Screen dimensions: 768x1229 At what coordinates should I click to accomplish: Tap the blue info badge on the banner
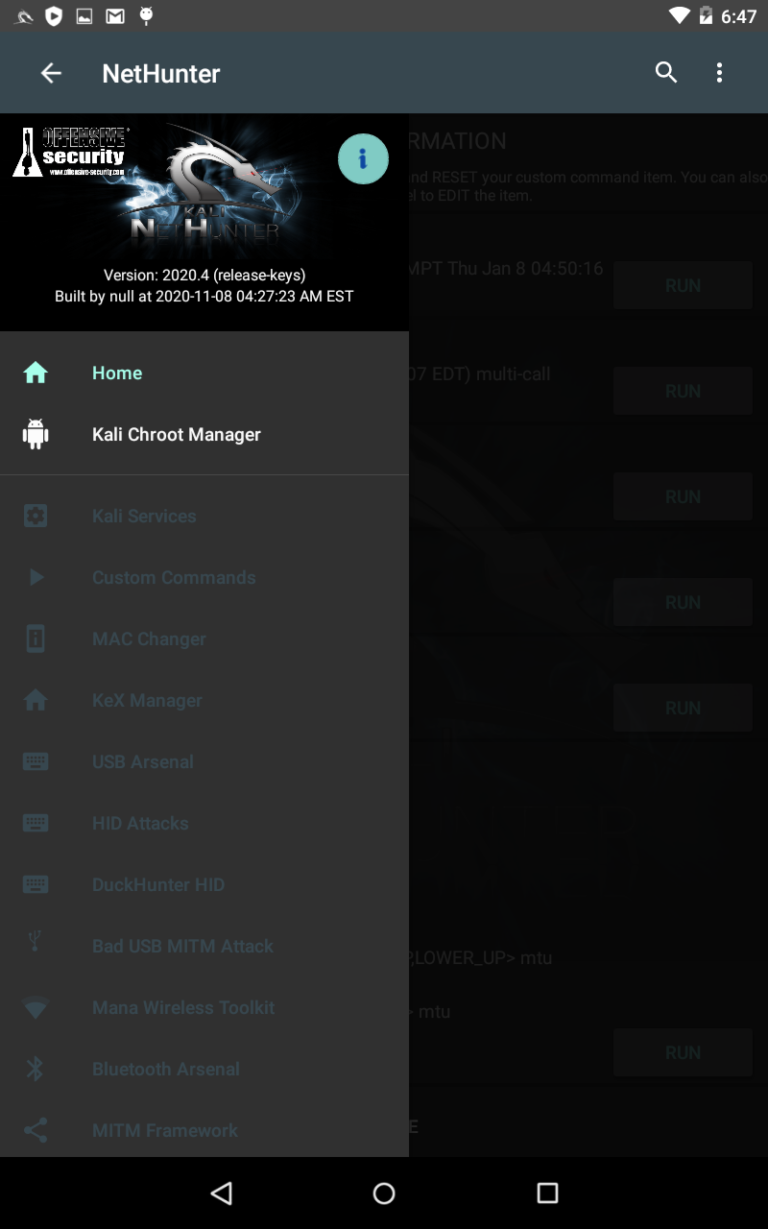tap(364, 159)
